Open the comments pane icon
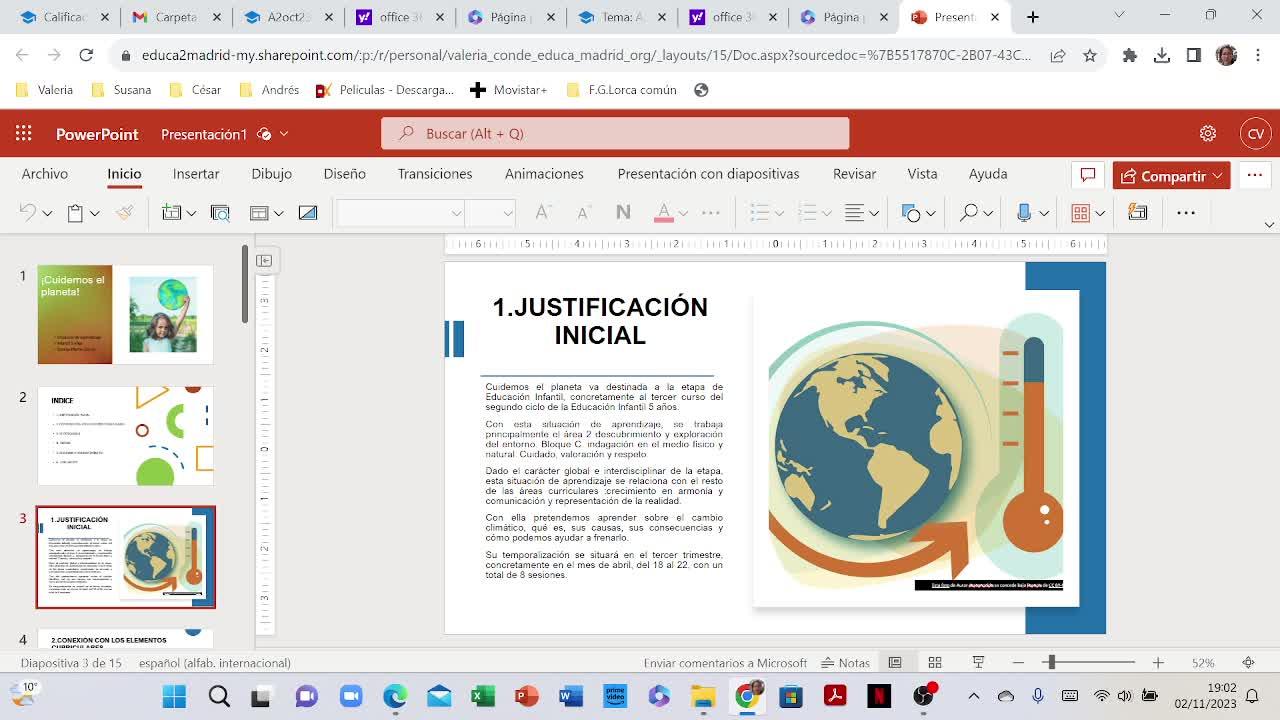Image resolution: width=1280 pixels, height=720 pixels. 1087,175
